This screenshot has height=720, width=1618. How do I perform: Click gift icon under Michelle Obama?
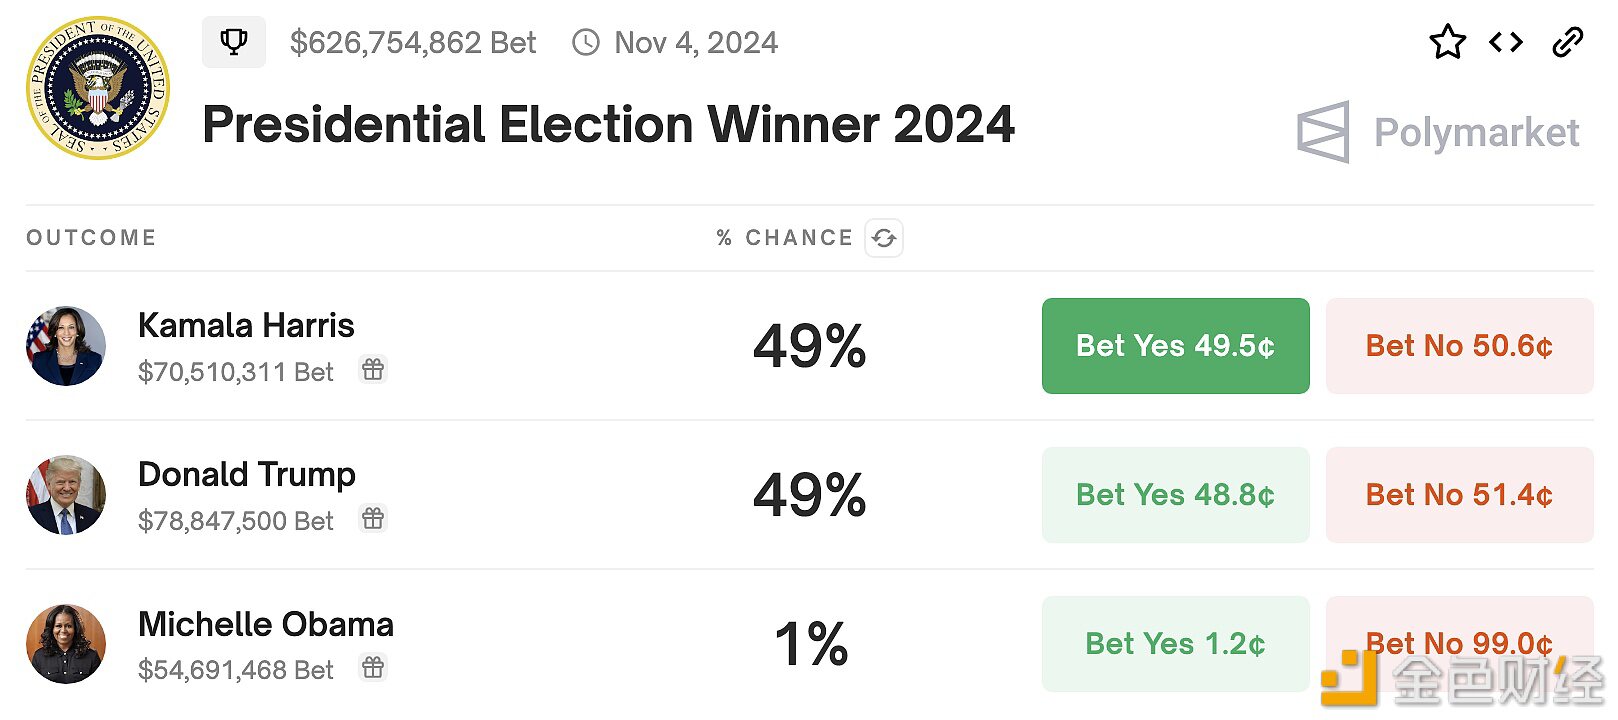(373, 668)
